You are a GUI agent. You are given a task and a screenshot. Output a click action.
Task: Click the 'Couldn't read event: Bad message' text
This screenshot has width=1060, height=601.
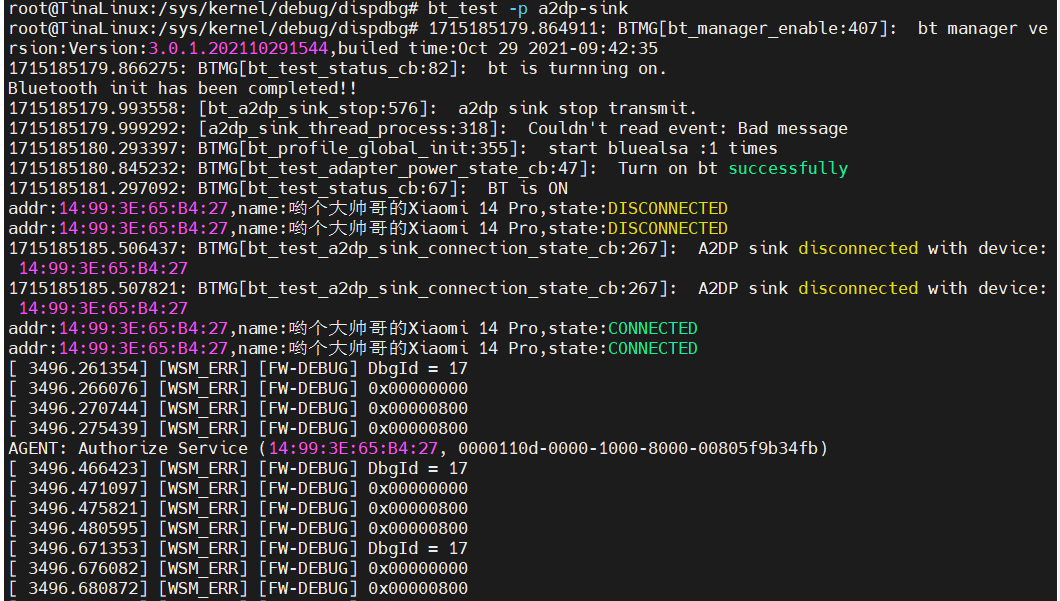(688, 128)
